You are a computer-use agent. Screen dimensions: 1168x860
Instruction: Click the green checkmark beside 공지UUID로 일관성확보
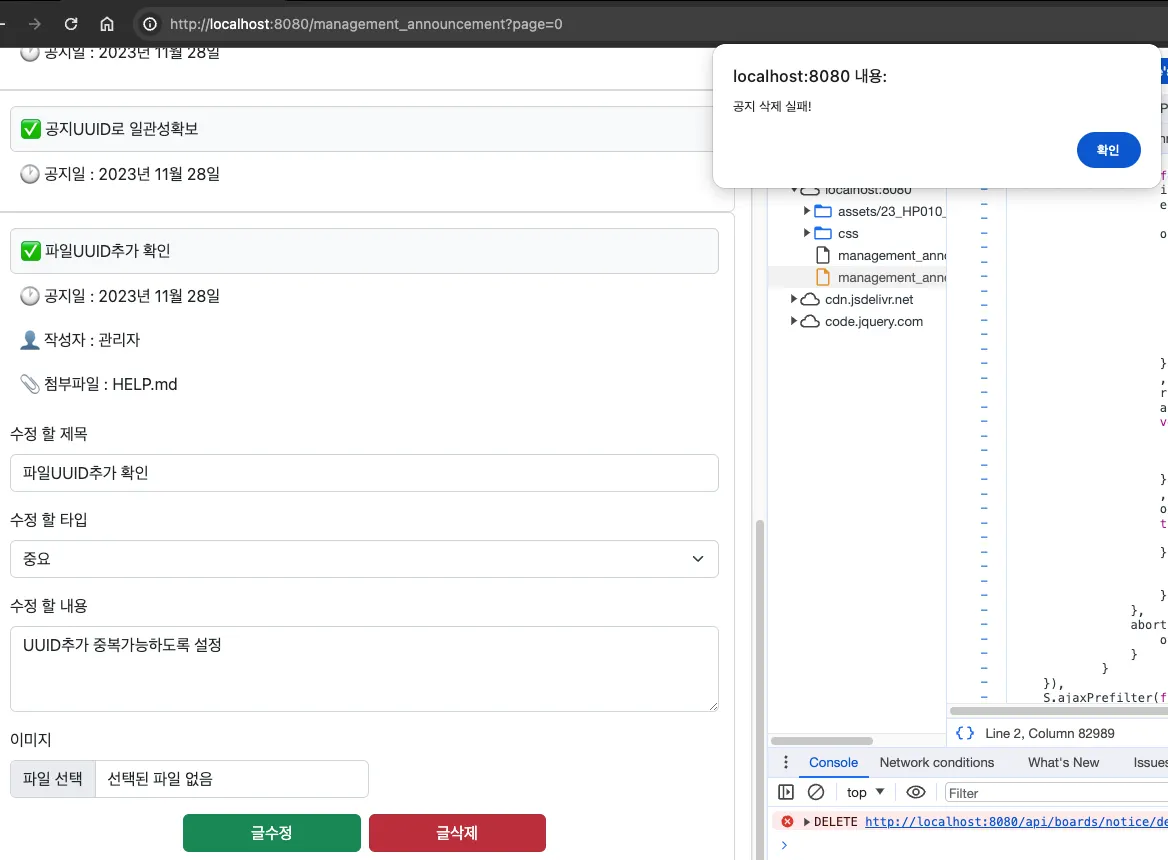pos(31,129)
